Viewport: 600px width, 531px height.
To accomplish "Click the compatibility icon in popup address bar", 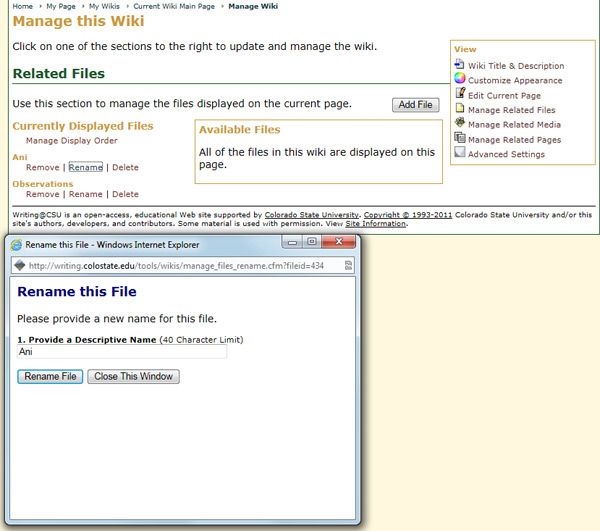I will click(348, 266).
